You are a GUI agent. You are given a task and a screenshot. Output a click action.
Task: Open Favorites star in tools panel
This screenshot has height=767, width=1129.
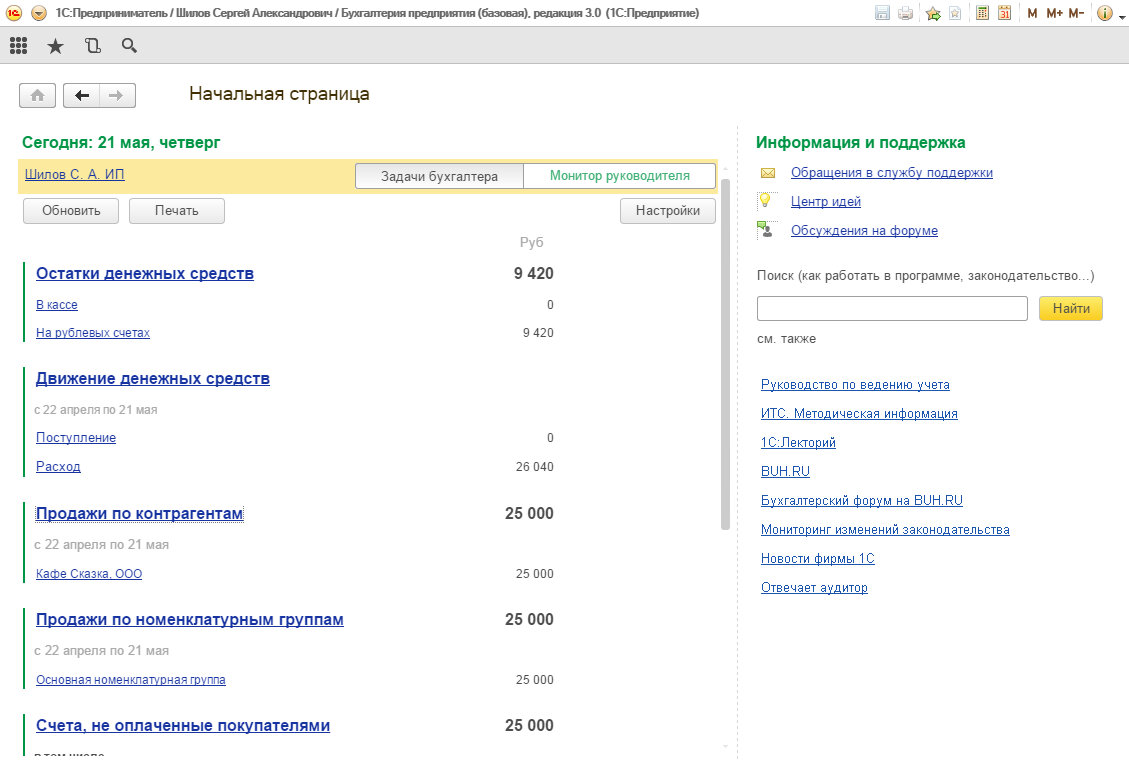55,45
